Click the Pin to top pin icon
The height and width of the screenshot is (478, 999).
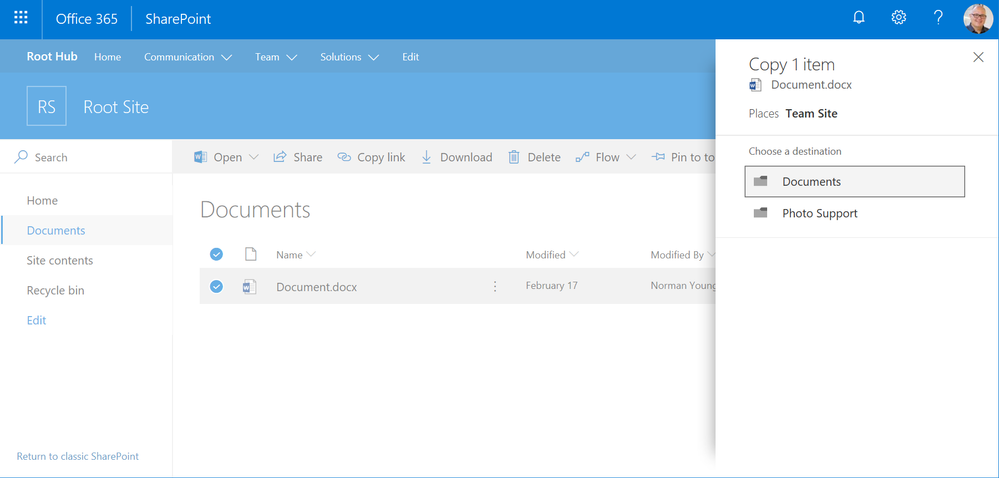658,157
